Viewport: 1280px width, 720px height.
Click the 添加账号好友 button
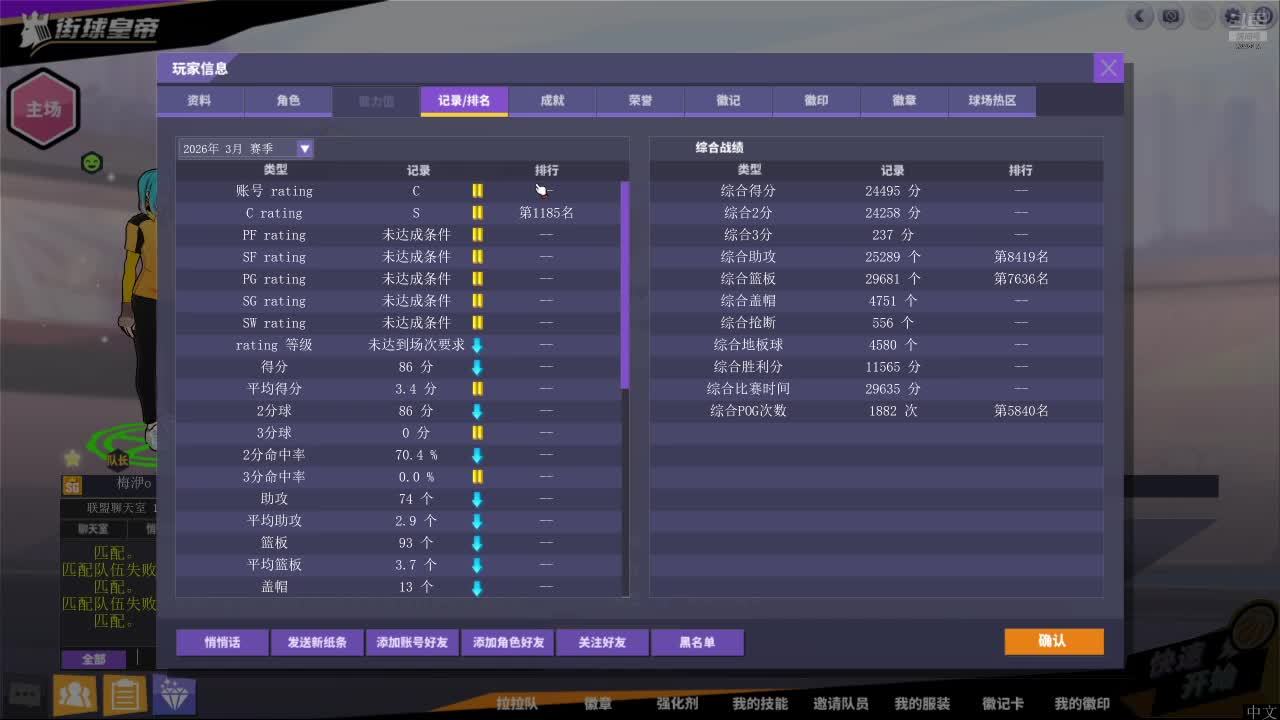412,642
